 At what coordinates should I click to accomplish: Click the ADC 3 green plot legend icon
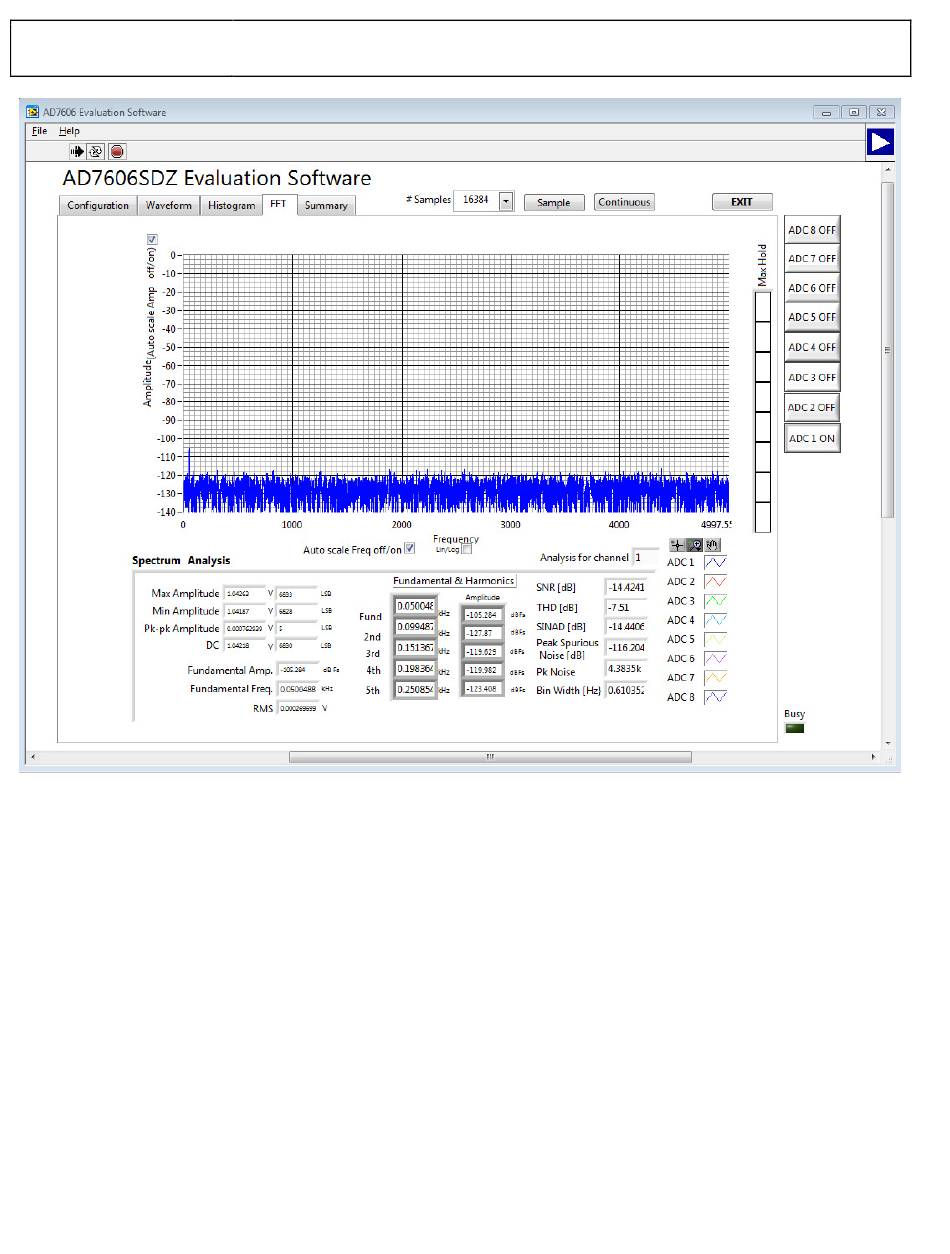point(716,601)
